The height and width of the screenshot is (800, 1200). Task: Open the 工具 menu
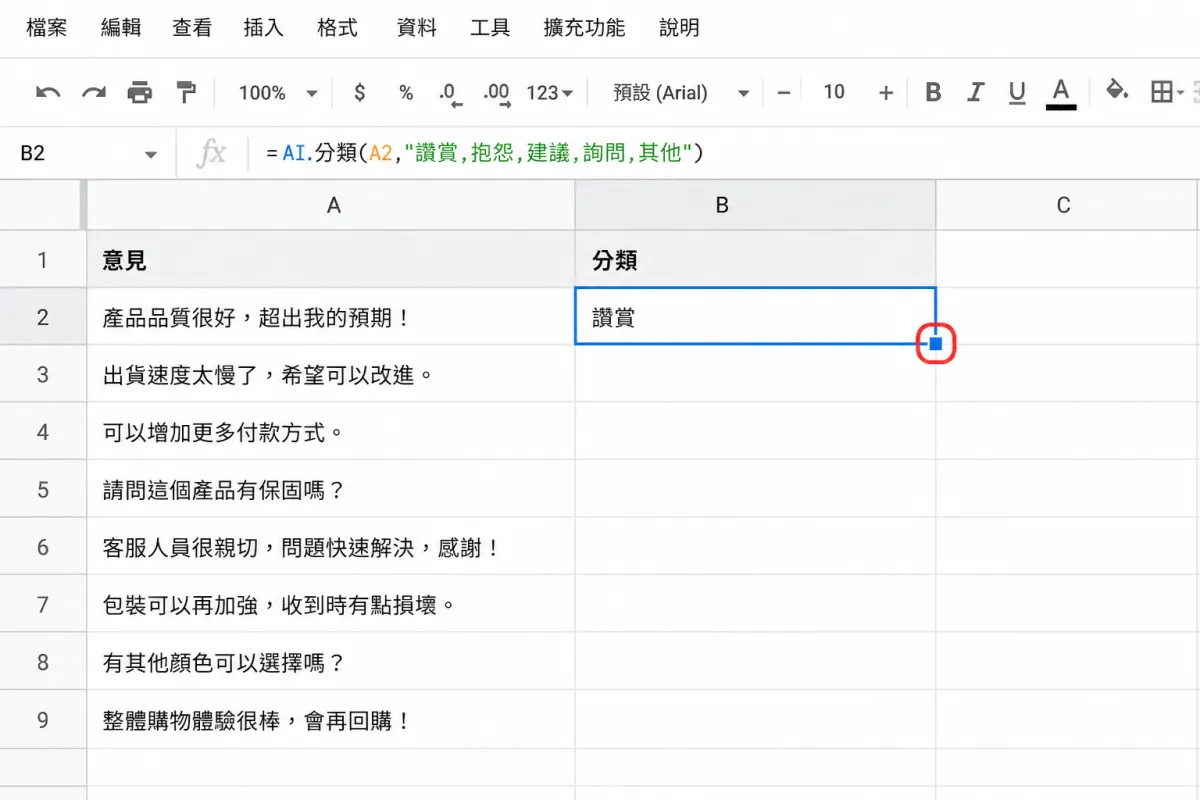point(491,28)
